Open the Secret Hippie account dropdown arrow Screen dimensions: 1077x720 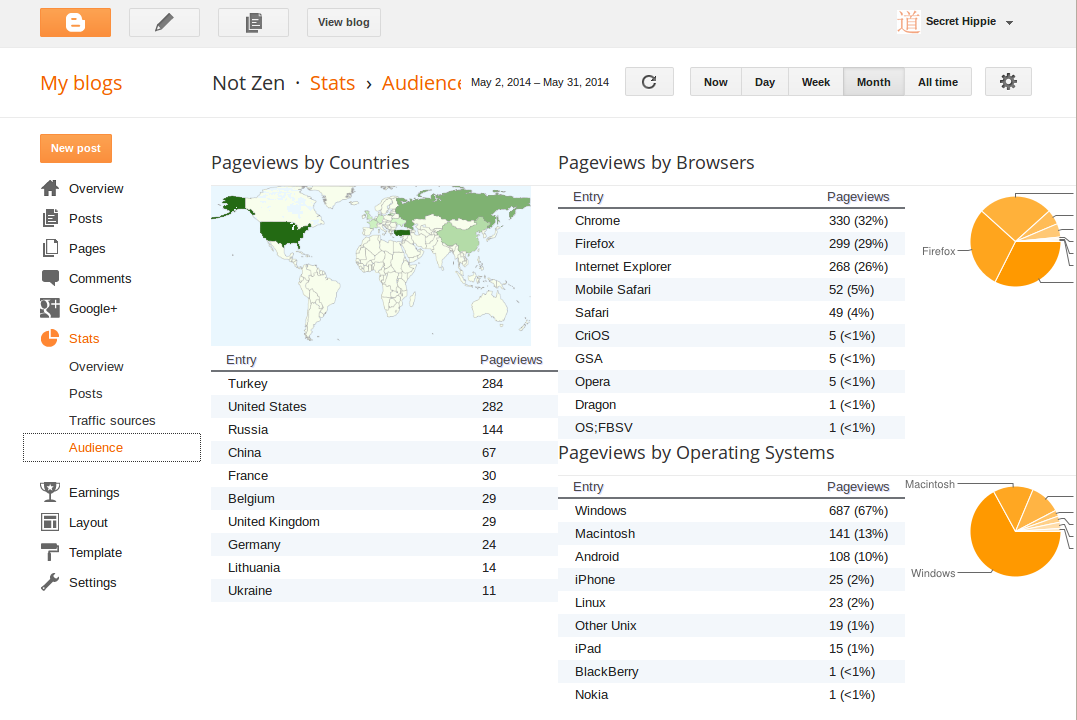point(1009,23)
